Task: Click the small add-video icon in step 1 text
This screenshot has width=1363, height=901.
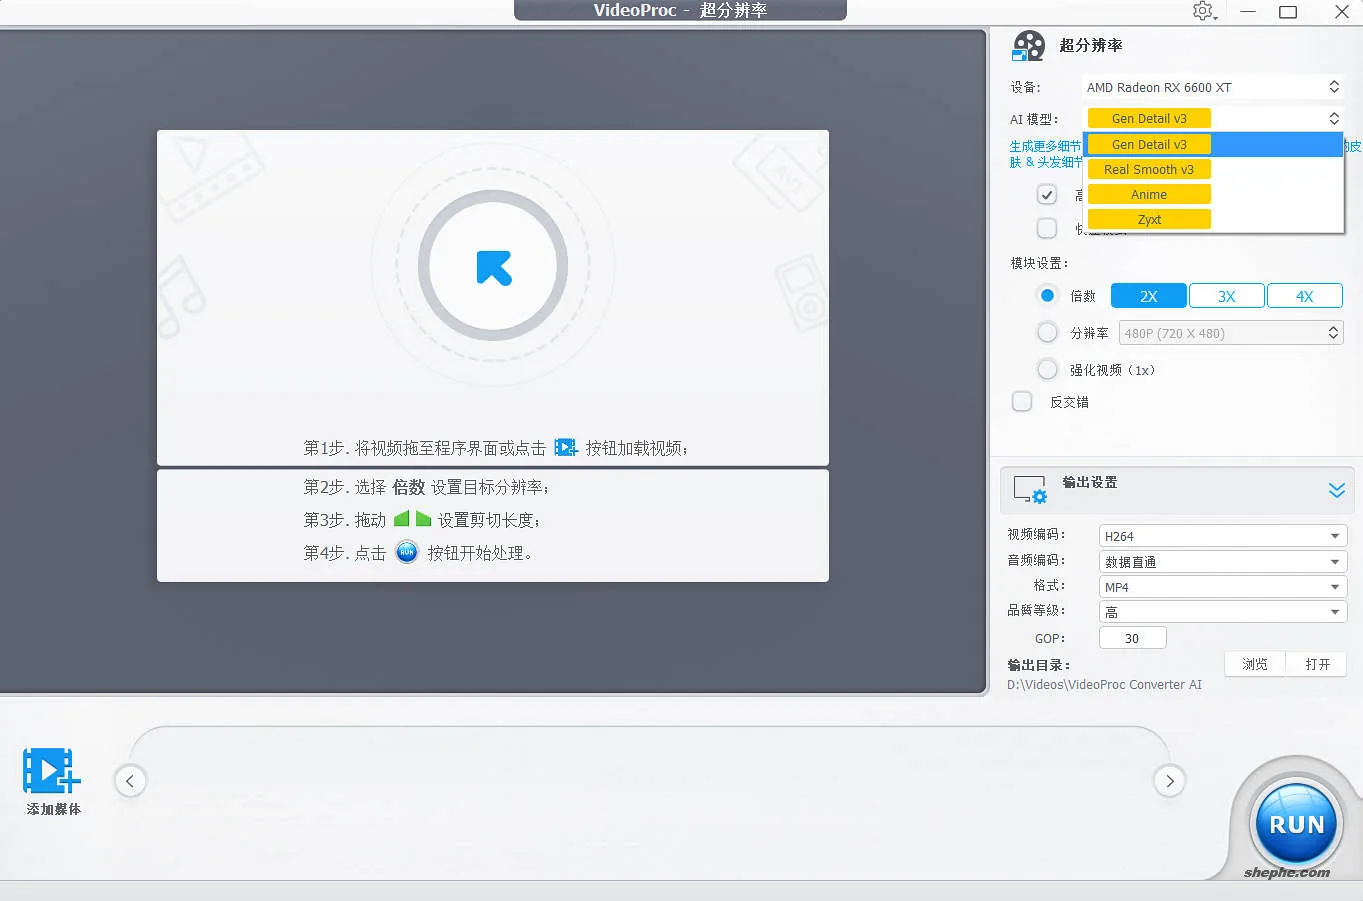Action: click(566, 448)
